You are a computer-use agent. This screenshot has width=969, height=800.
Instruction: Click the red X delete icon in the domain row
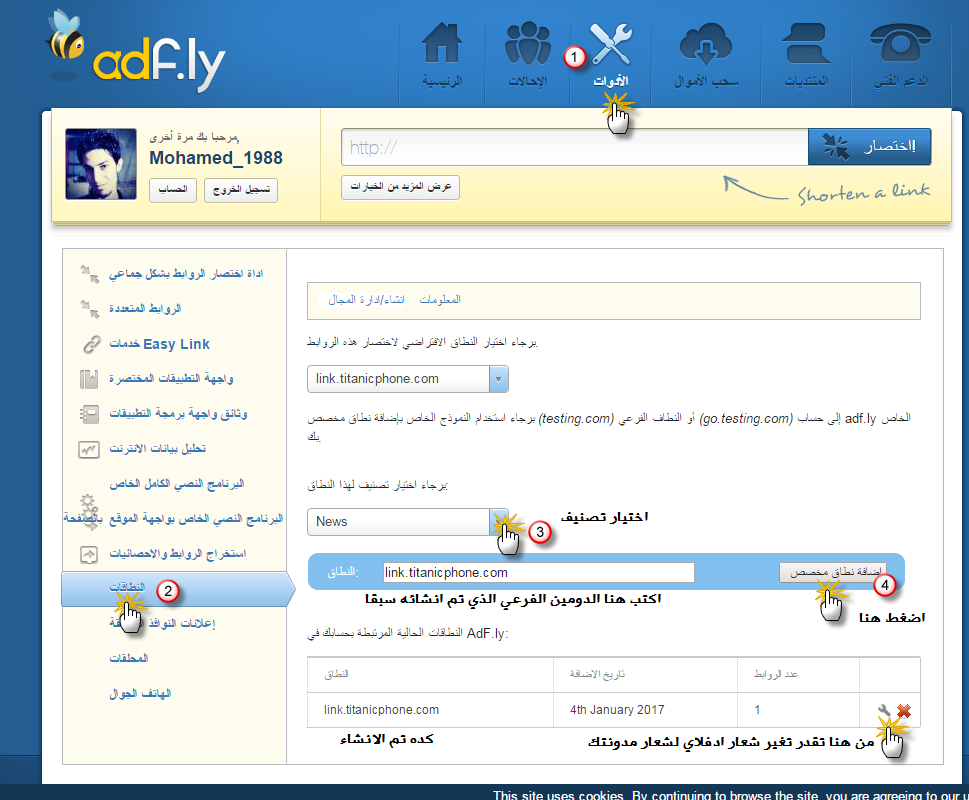pyautogui.click(x=903, y=711)
